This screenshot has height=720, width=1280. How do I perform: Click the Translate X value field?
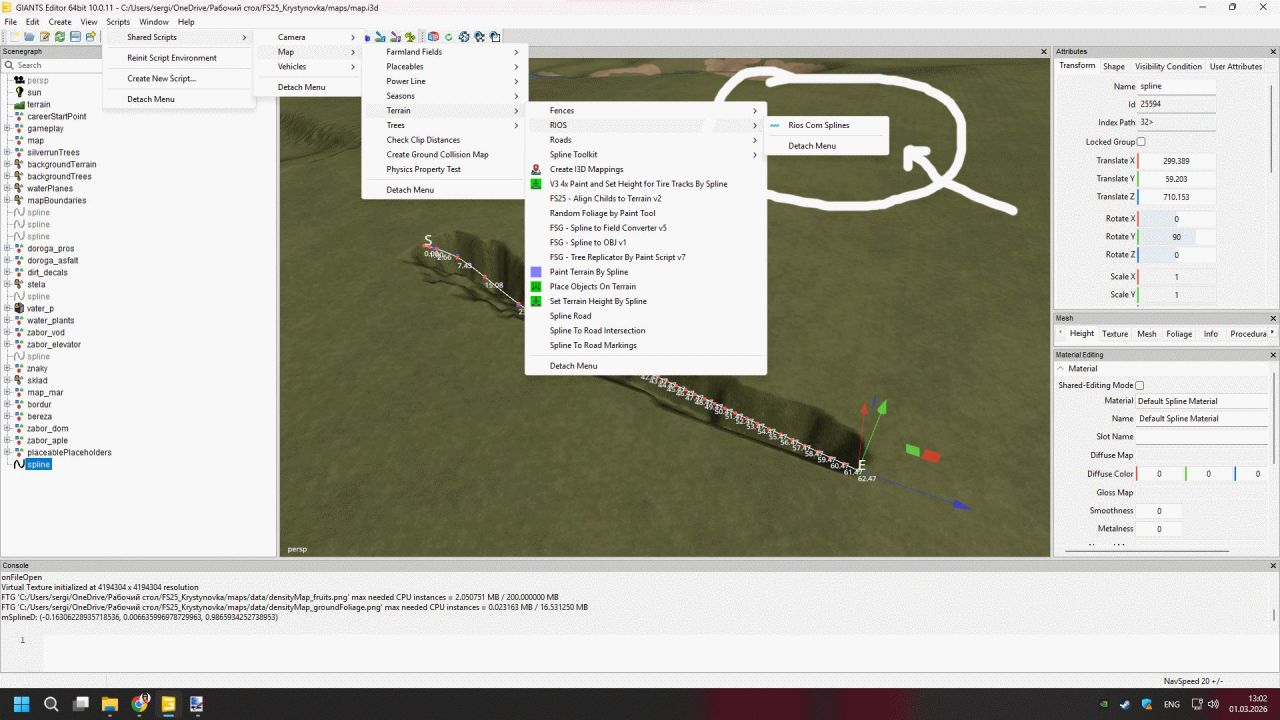pos(1176,160)
